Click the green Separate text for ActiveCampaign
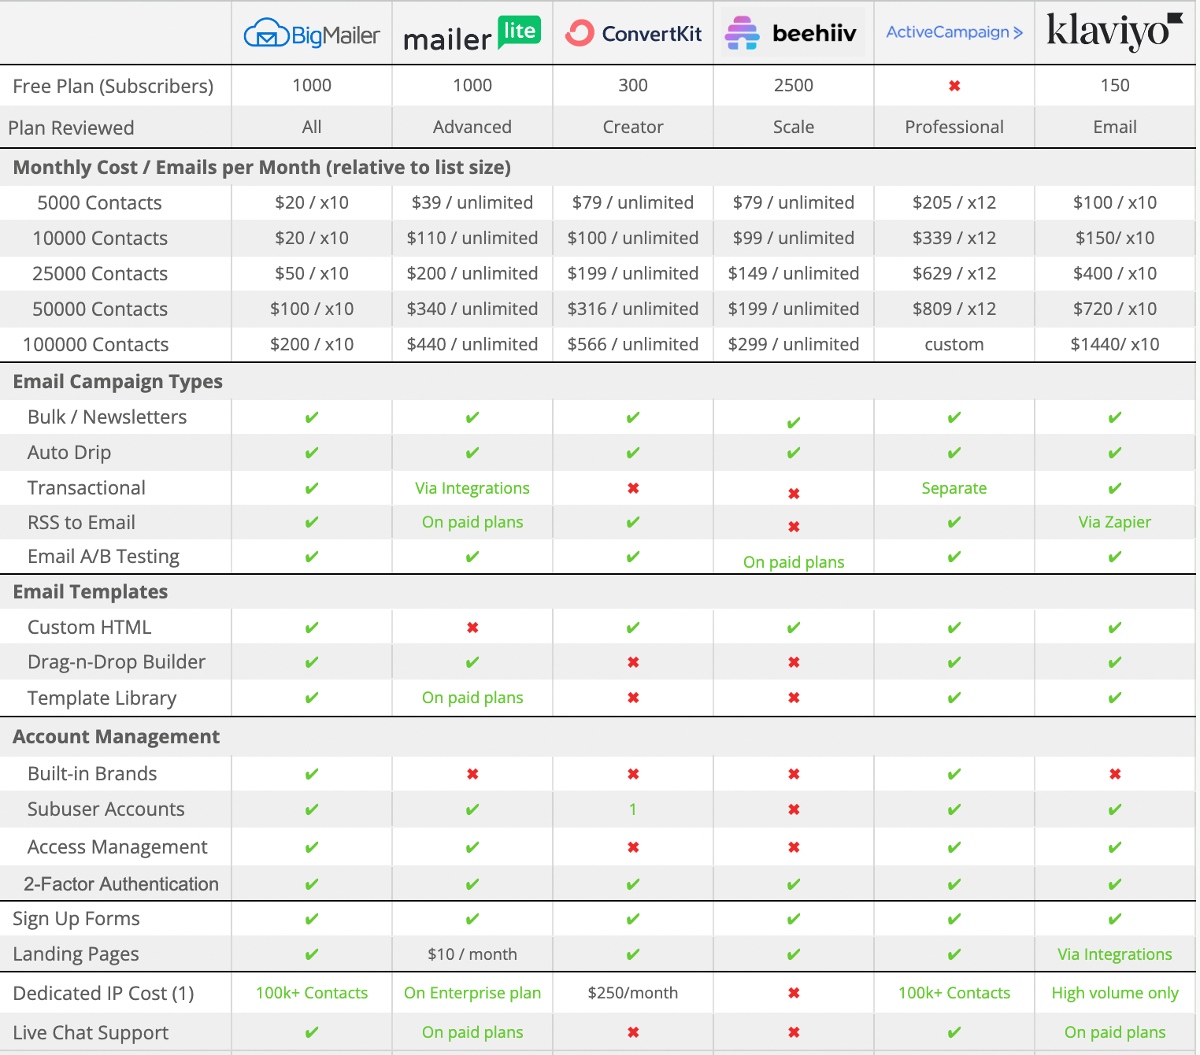This screenshot has width=1200, height=1055. tap(954, 488)
